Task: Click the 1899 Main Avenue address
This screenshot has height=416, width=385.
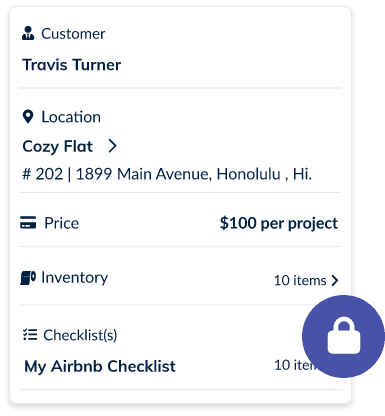Action: pos(167,174)
